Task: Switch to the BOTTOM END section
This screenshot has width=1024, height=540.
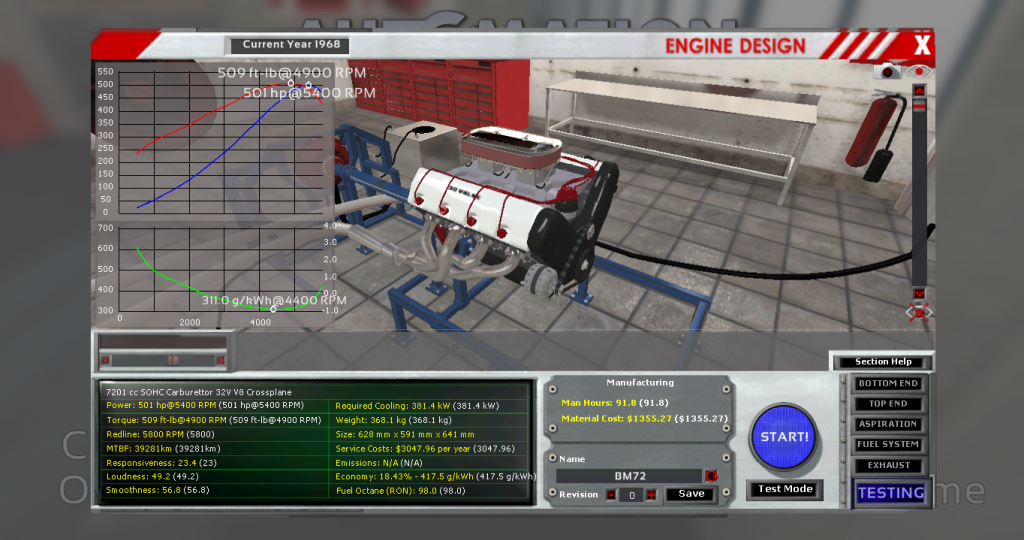Action: tap(888, 383)
